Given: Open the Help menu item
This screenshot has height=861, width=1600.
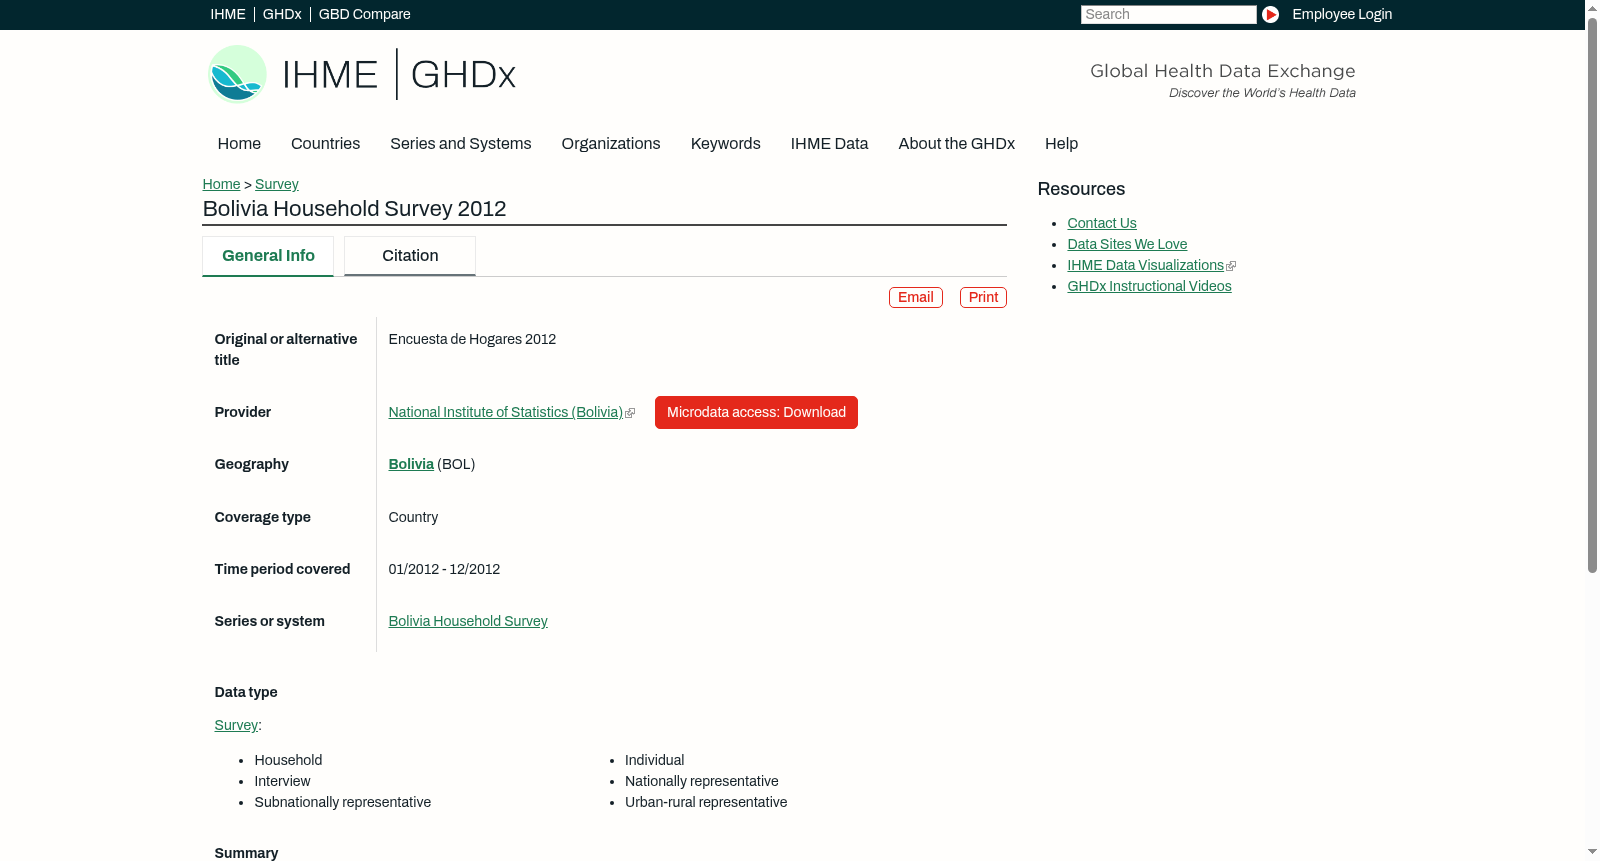Looking at the screenshot, I should tap(1061, 144).
